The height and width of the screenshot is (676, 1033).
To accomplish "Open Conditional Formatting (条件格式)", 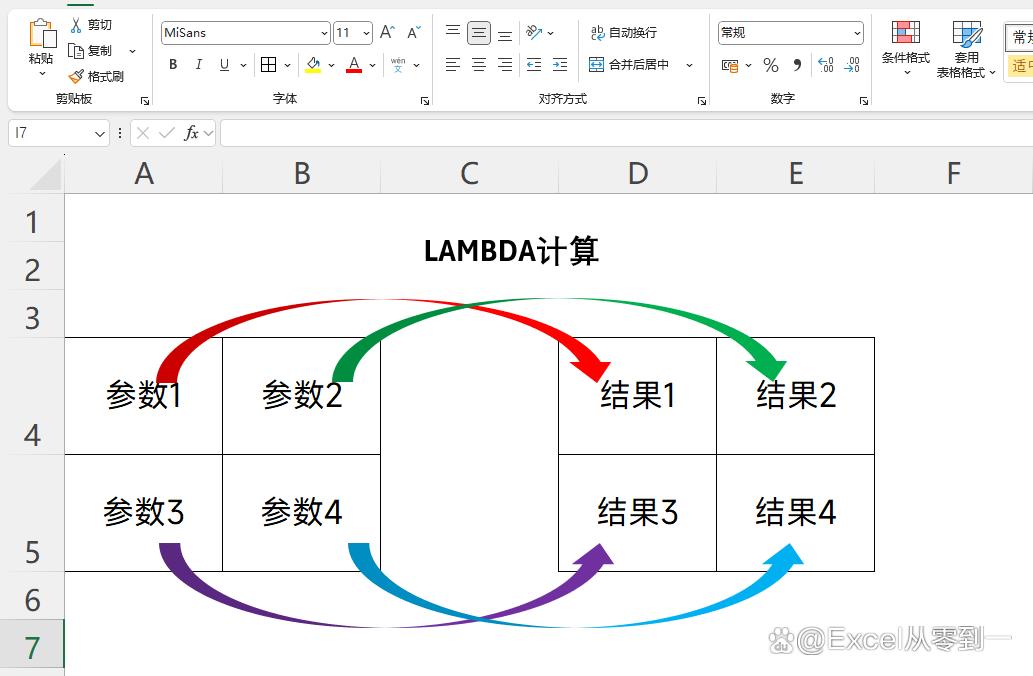I will click(906, 47).
